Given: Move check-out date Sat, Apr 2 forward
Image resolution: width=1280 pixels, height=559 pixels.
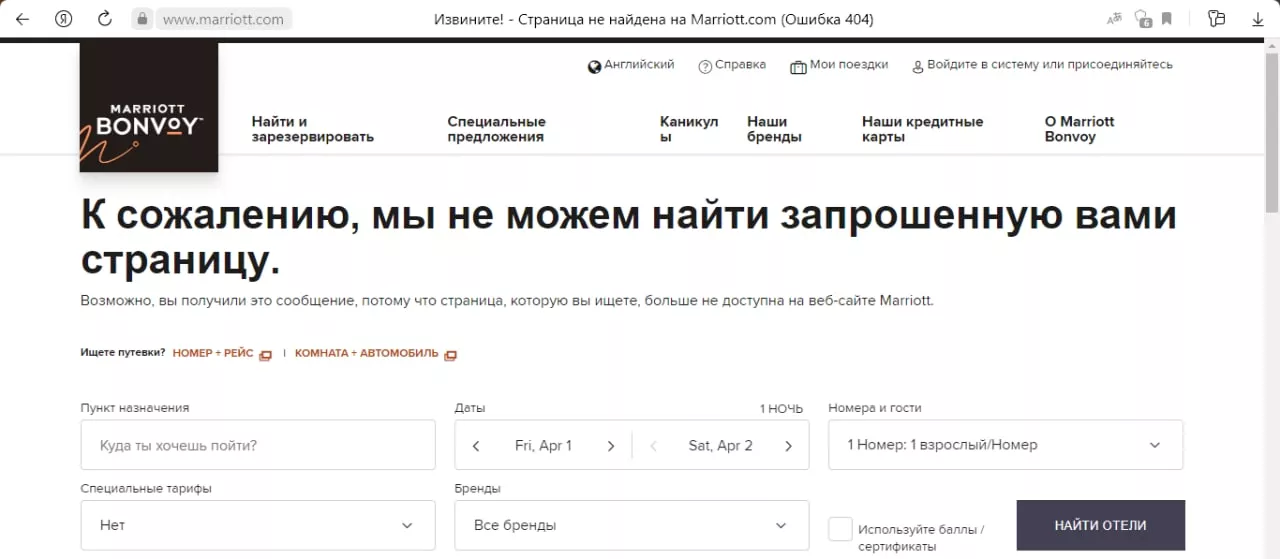Looking at the screenshot, I should 788,446.
